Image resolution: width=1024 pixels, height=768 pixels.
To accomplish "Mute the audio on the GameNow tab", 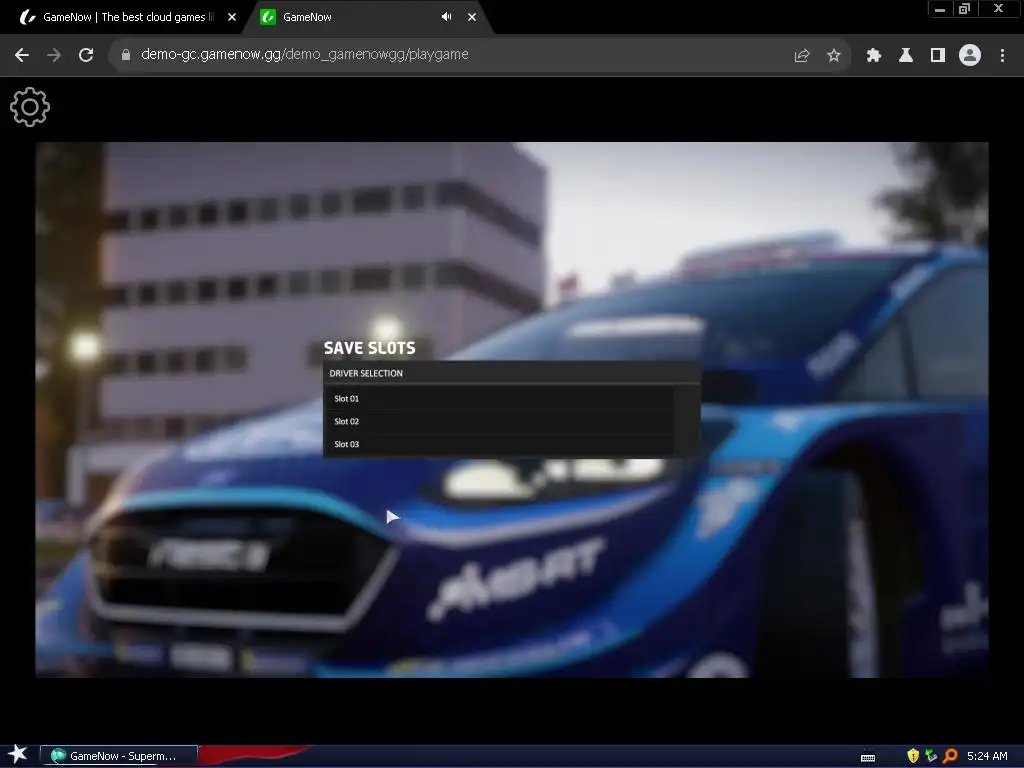I will coord(446,17).
